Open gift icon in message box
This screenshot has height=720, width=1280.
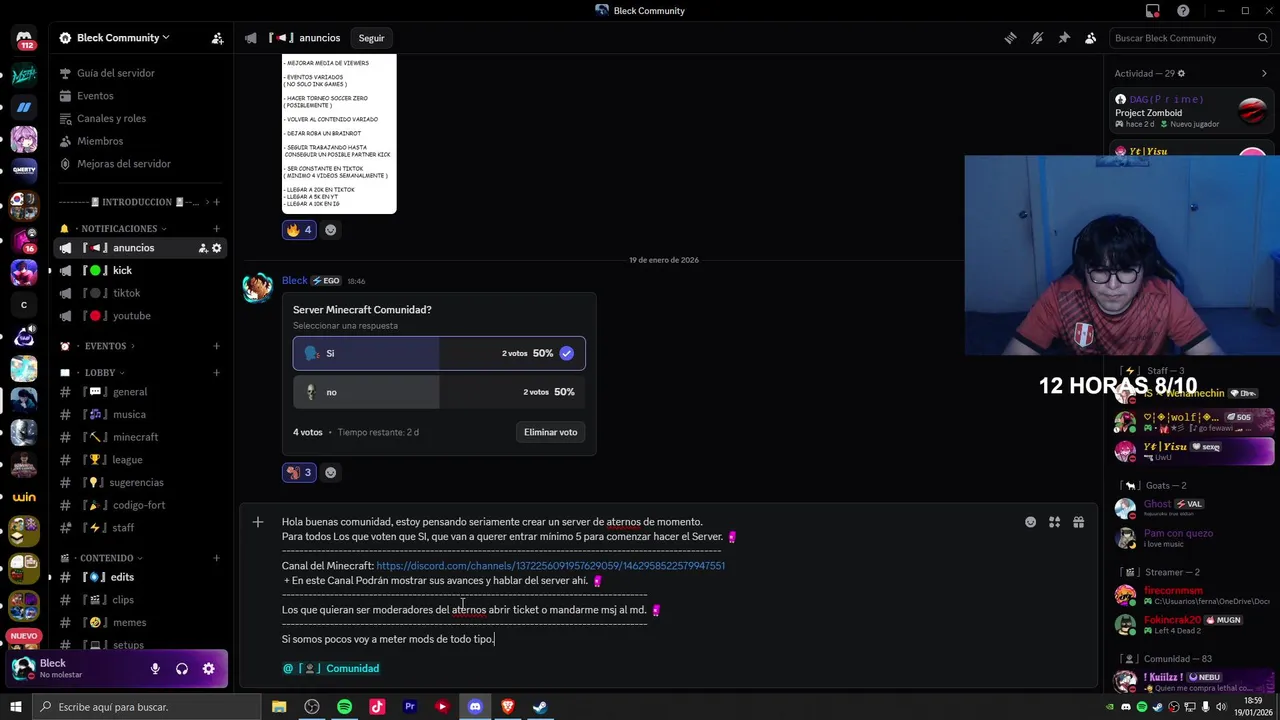[1078, 522]
